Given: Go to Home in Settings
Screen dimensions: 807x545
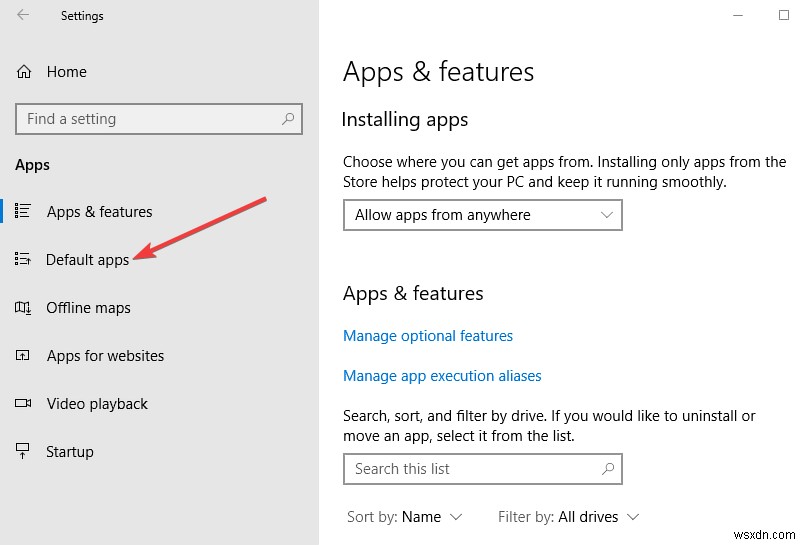Looking at the screenshot, I should (x=66, y=72).
